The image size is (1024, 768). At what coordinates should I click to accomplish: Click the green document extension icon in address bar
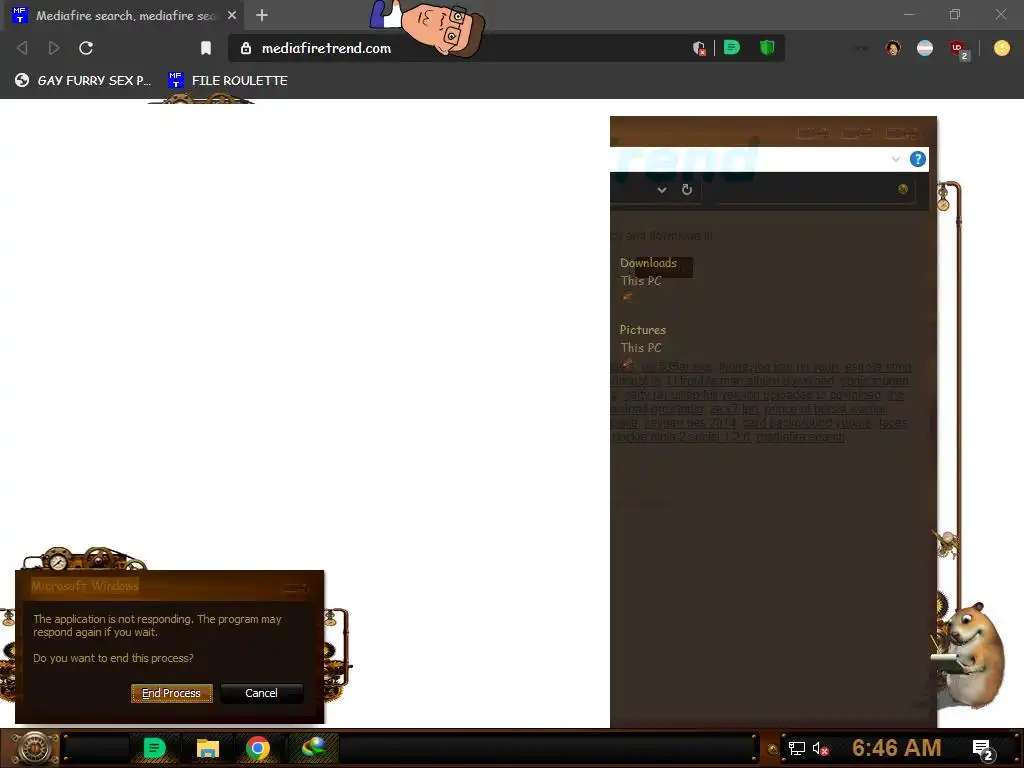(731, 47)
